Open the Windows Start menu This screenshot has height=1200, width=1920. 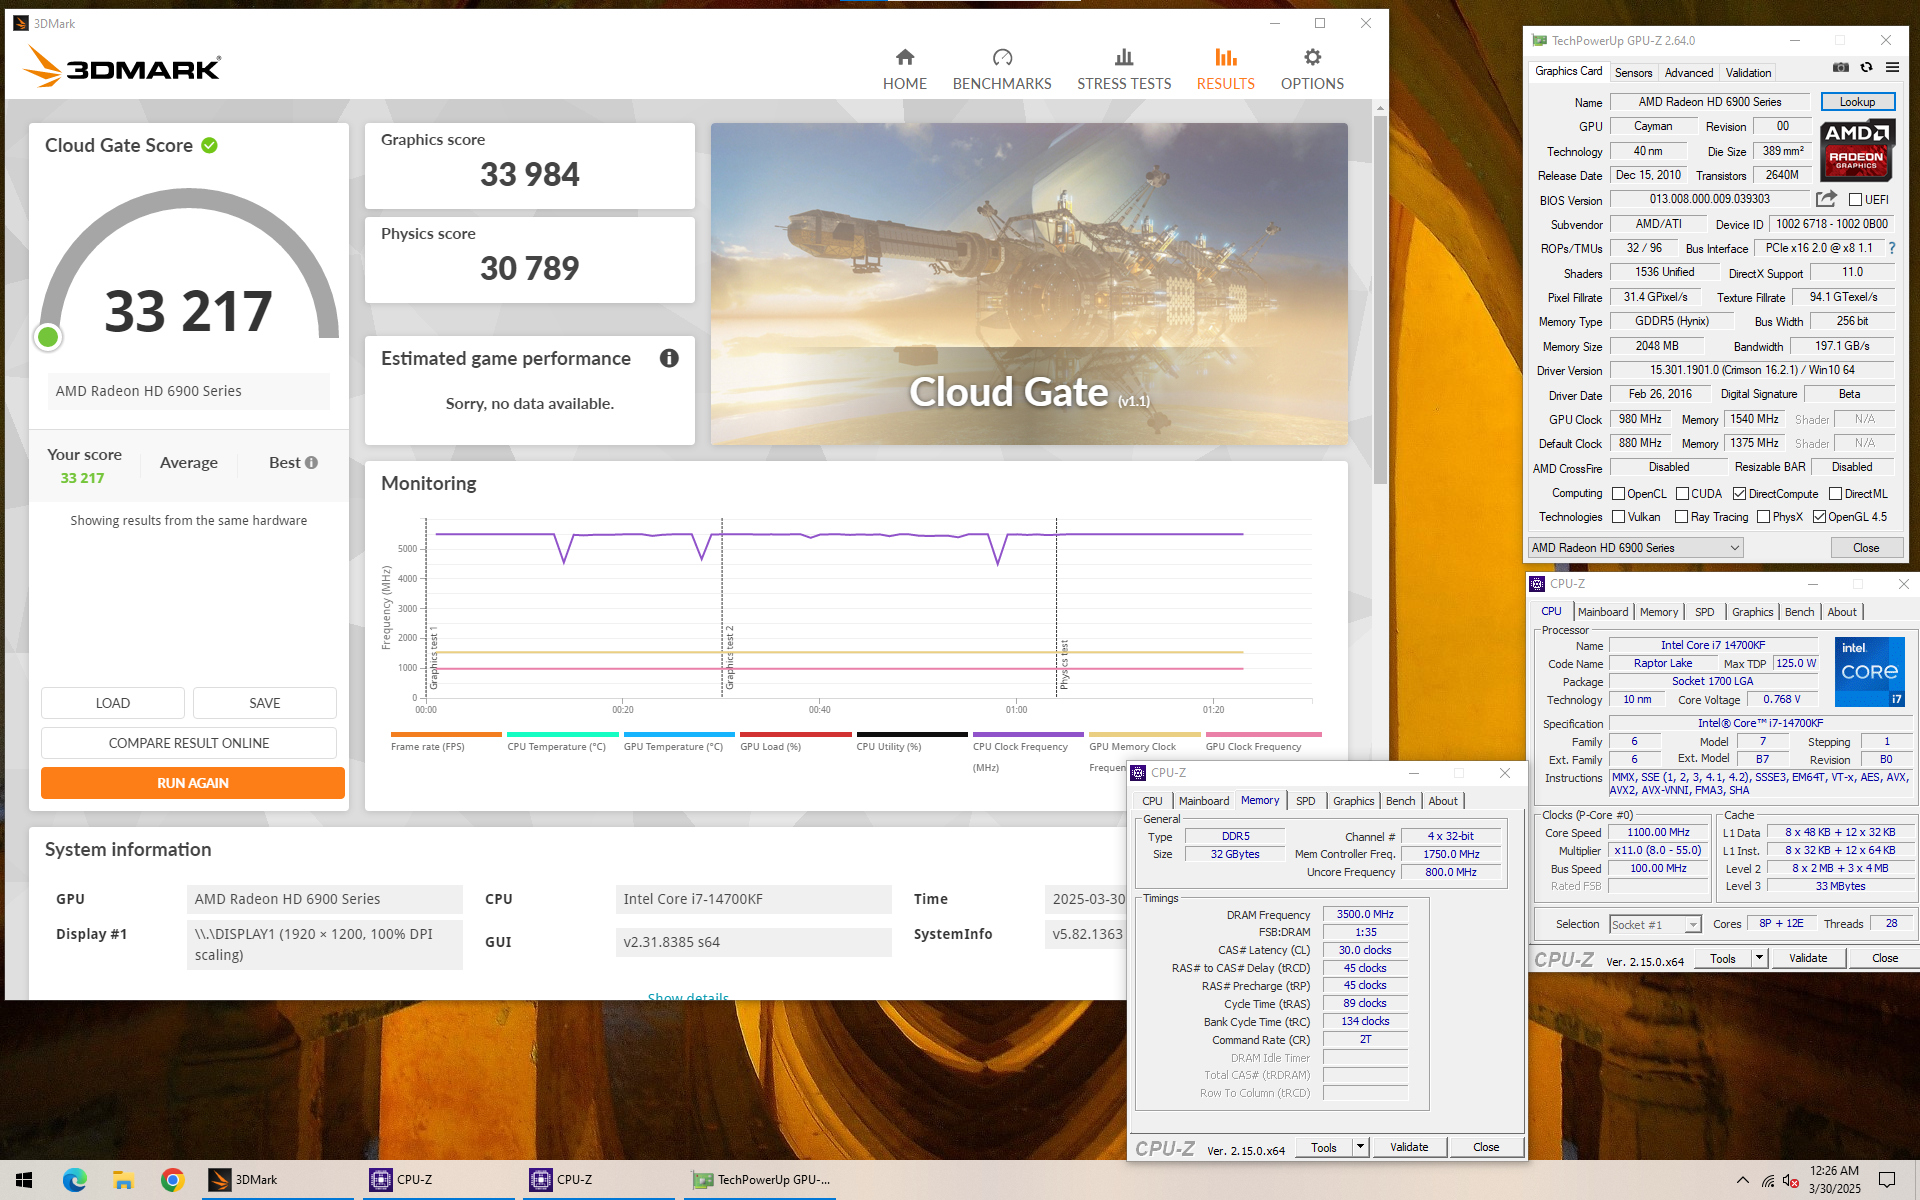[24, 1180]
